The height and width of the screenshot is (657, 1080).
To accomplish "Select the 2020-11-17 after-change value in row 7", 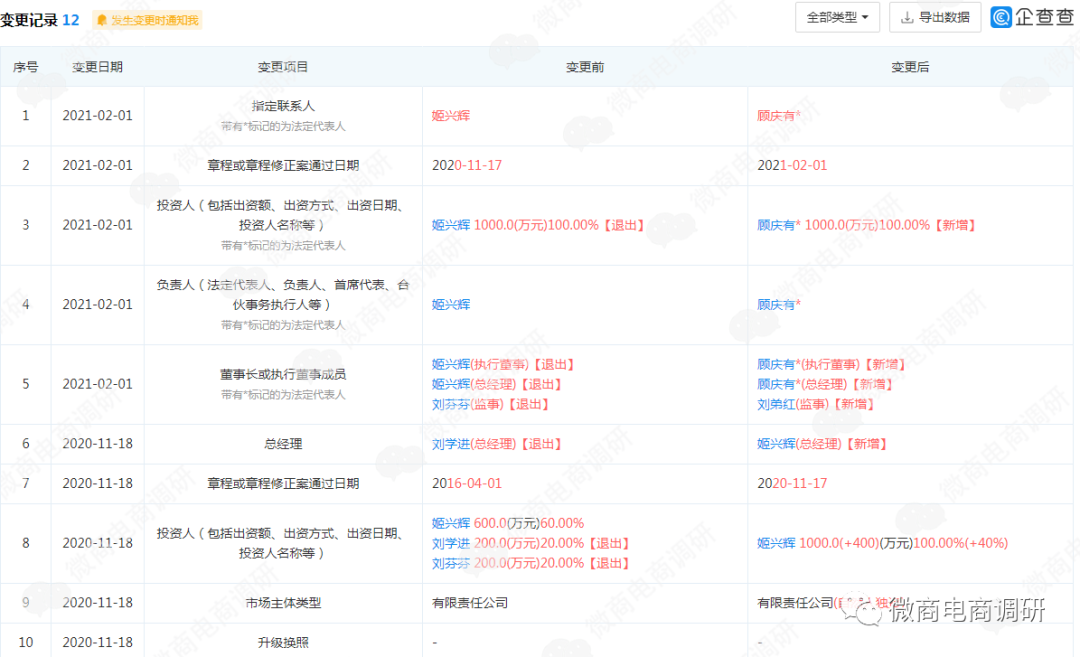I will pos(792,483).
